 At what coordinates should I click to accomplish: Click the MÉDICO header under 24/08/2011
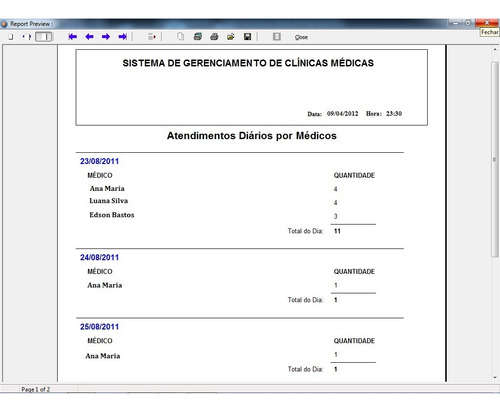click(100, 271)
